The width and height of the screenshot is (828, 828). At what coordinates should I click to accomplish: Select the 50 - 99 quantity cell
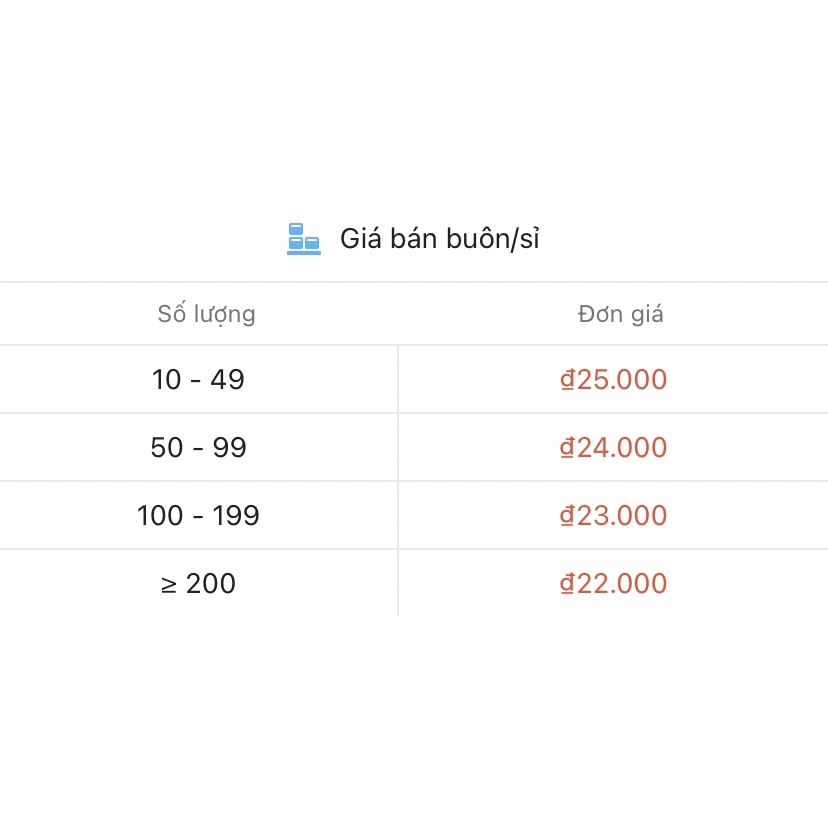click(x=198, y=448)
